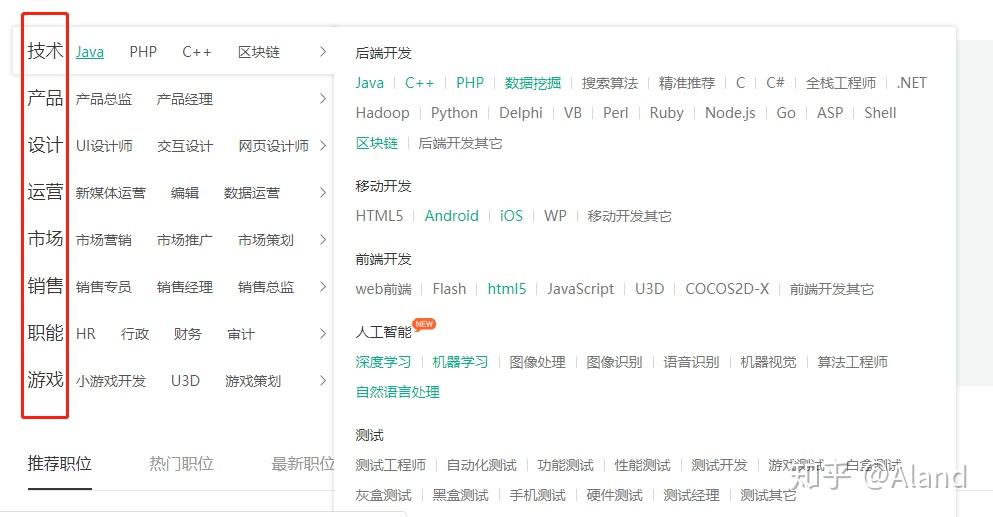Expand the 产品 category chevron arrow
The height and width of the screenshot is (517, 993).
(323, 99)
